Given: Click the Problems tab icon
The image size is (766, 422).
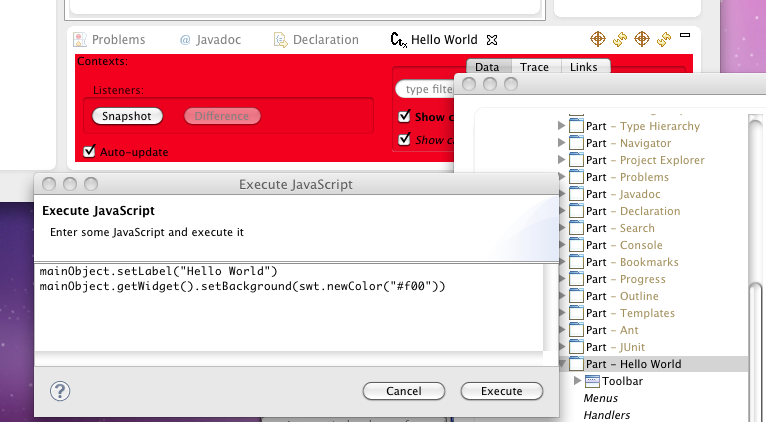Looking at the screenshot, I should pos(82,40).
